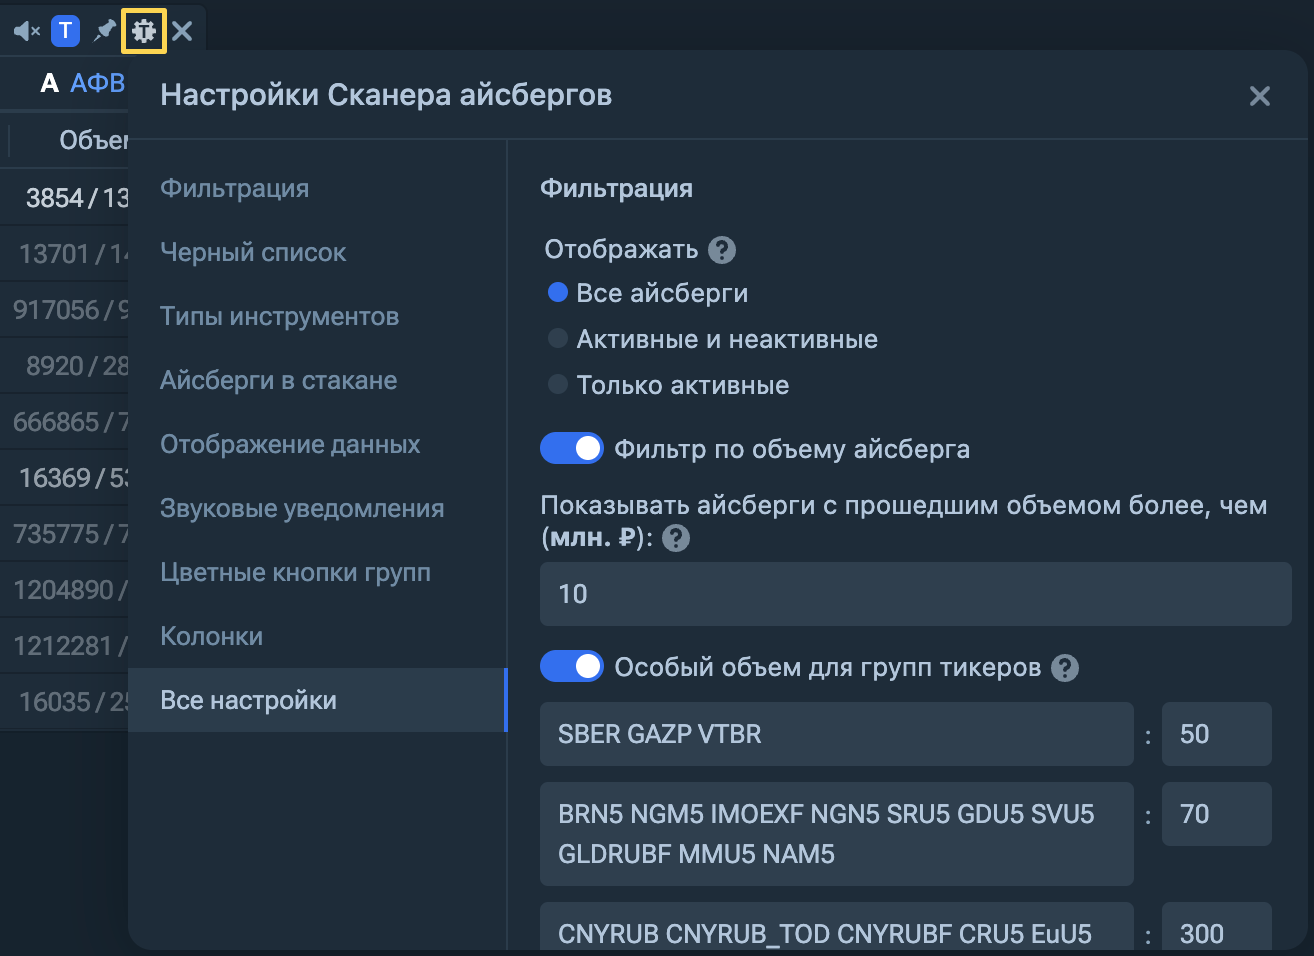The height and width of the screenshot is (956, 1314).
Task: Show help tooltip next to Отображать
Action: [x=722, y=250]
